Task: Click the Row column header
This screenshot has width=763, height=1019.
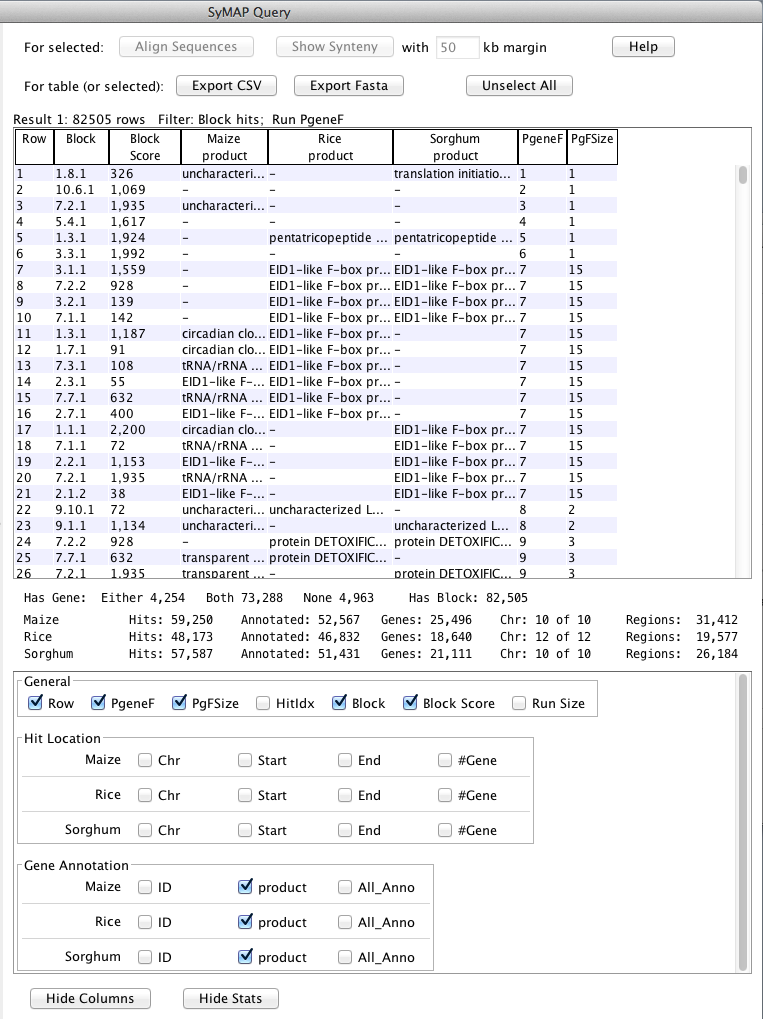Action: point(34,147)
